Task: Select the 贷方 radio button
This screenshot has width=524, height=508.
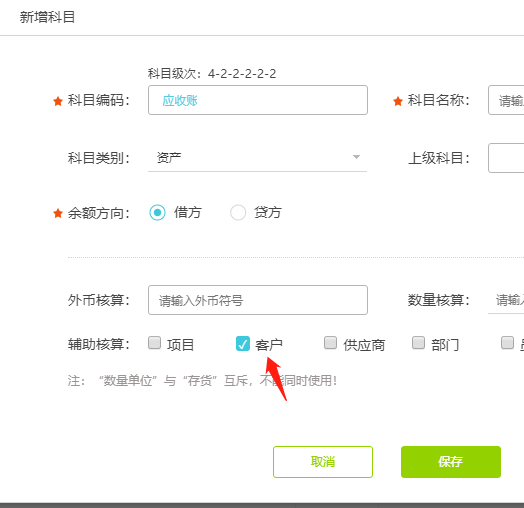Action: pyautogui.click(x=238, y=212)
